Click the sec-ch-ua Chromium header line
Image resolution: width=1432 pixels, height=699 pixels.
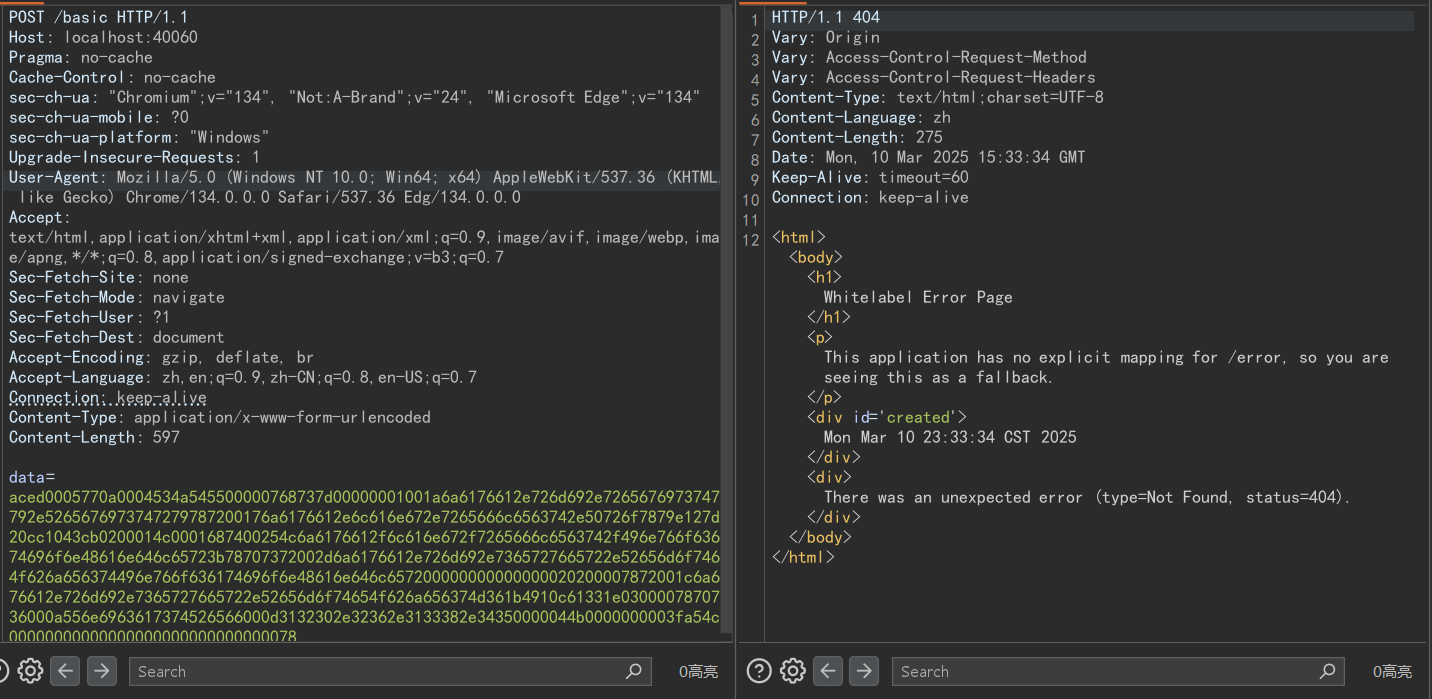(354, 97)
